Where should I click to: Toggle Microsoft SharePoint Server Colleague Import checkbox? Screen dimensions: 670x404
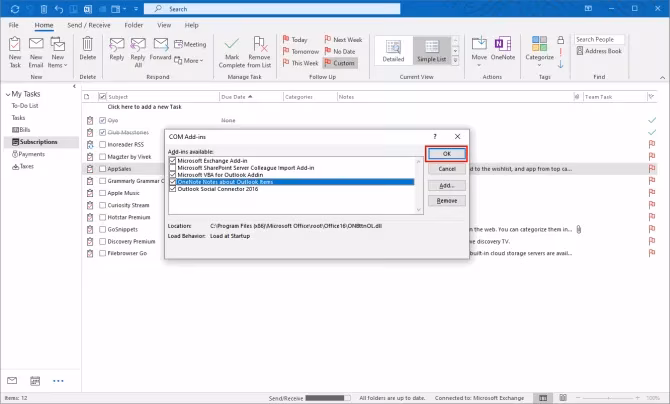point(173,168)
